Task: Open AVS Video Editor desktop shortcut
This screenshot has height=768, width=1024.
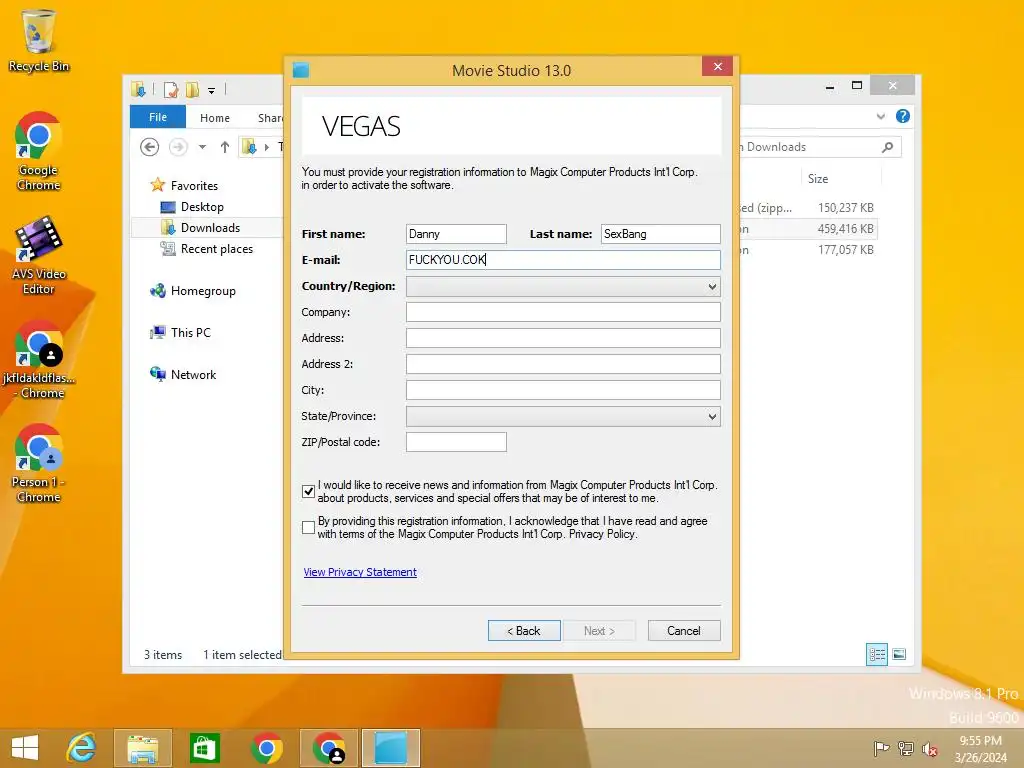Action: pos(39,255)
